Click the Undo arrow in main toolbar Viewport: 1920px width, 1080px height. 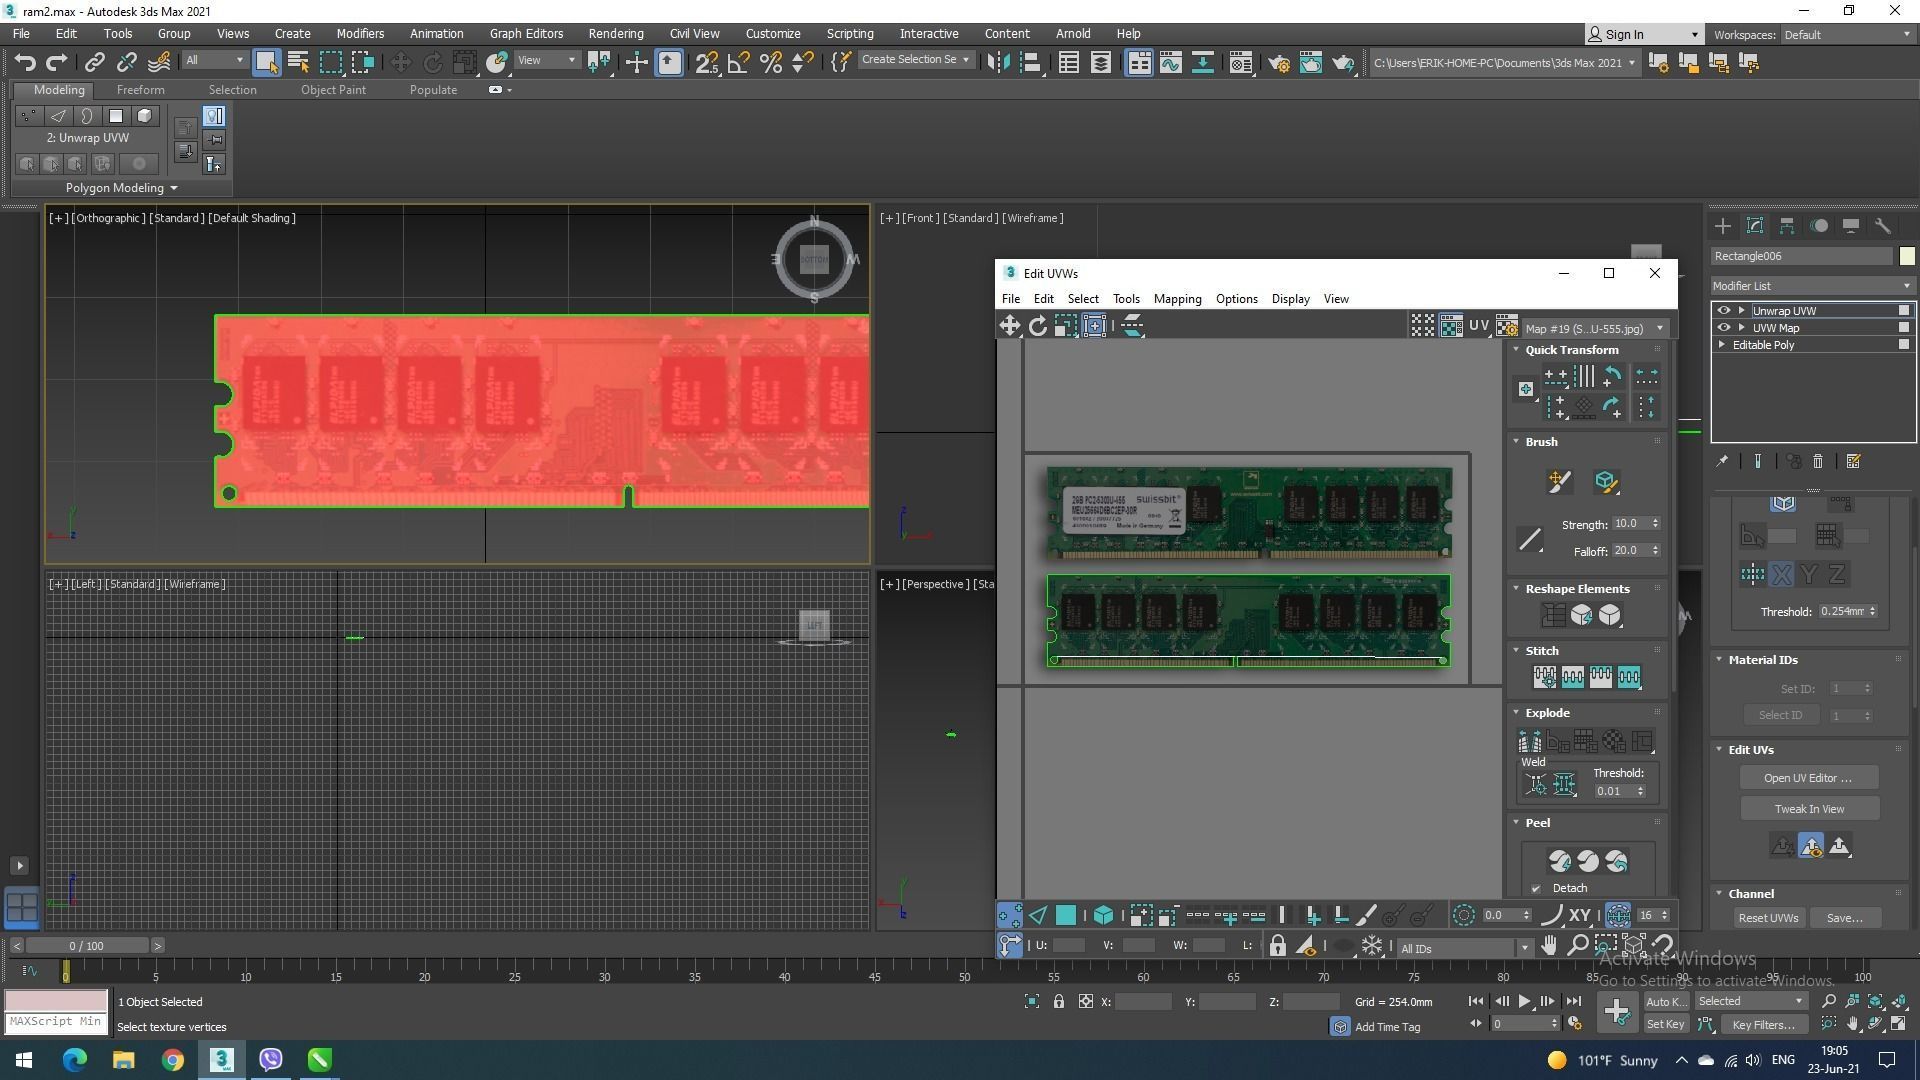click(x=24, y=62)
